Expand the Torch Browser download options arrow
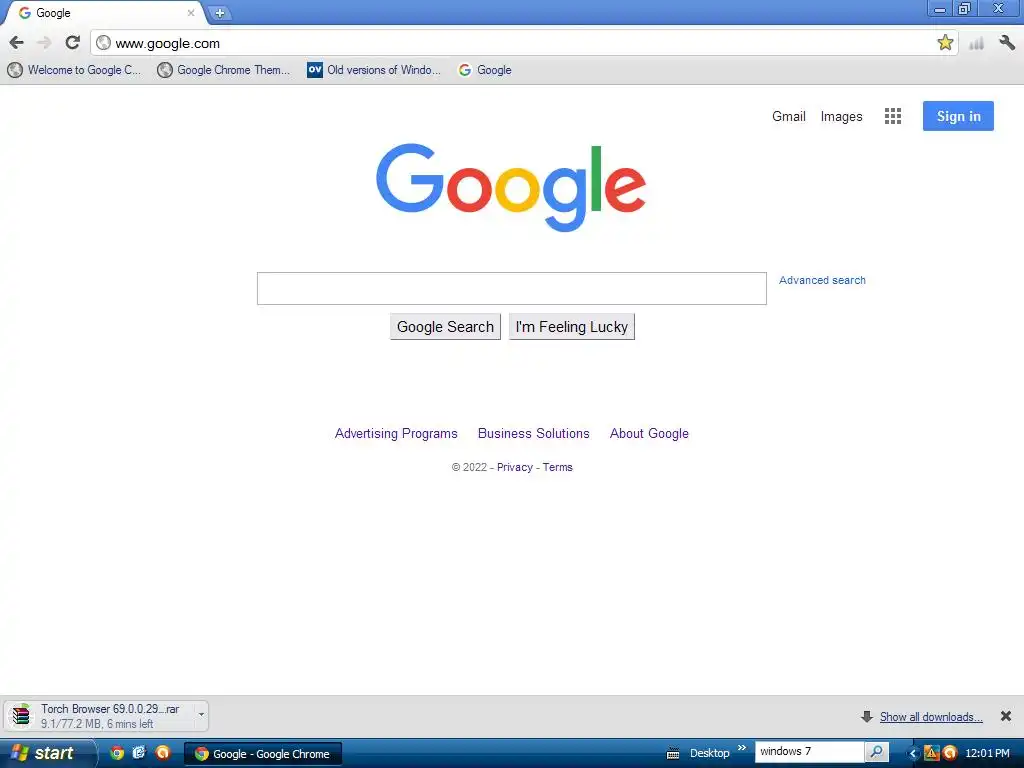The height and width of the screenshot is (768, 1024). (x=201, y=715)
